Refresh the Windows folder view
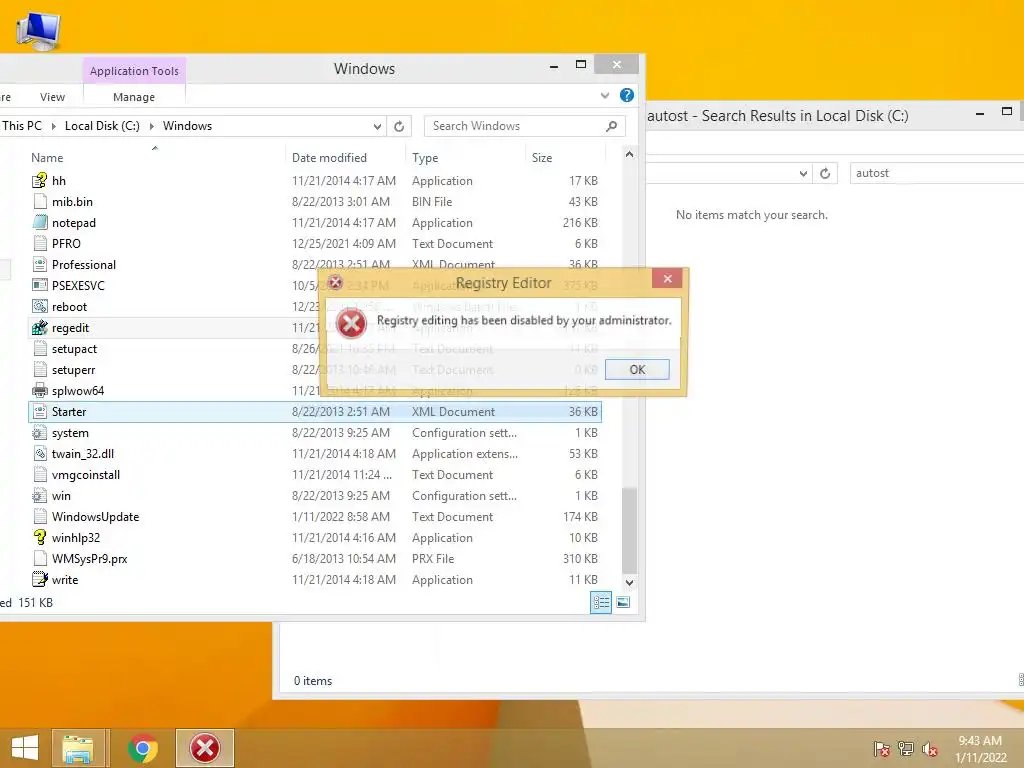The image size is (1024, 768). click(399, 126)
